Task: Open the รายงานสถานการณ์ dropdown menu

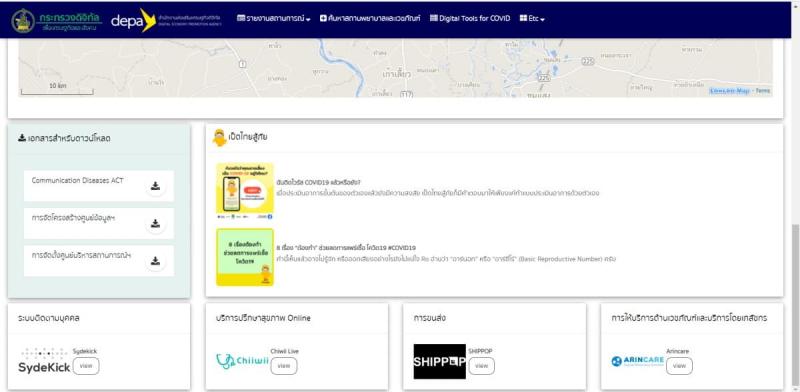Action: pyautogui.click(x=273, y=18)
